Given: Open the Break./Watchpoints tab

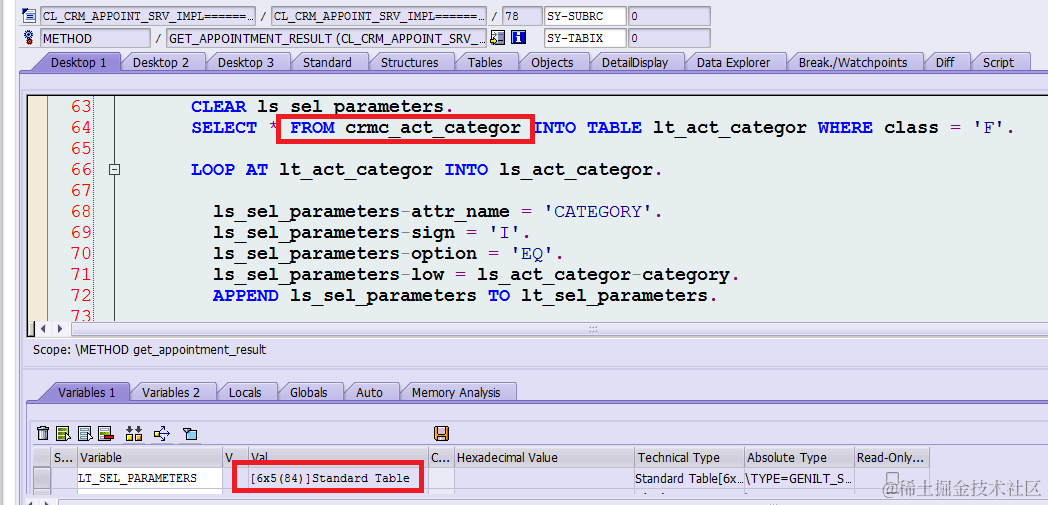Looking at the screenshot, I should 853,63.
